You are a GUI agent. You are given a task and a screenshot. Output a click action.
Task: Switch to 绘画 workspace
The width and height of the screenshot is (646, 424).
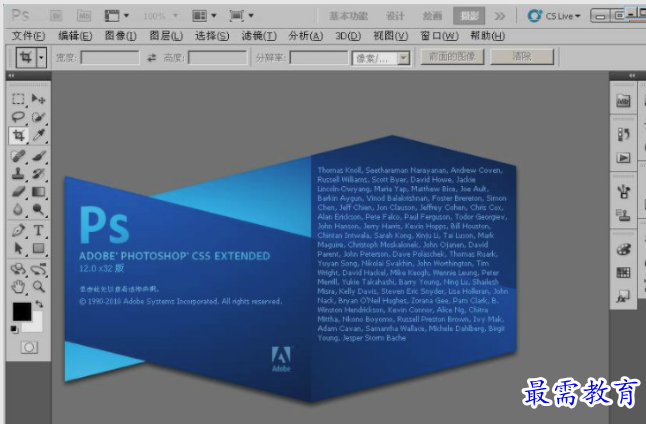click(x=432, y=16)
